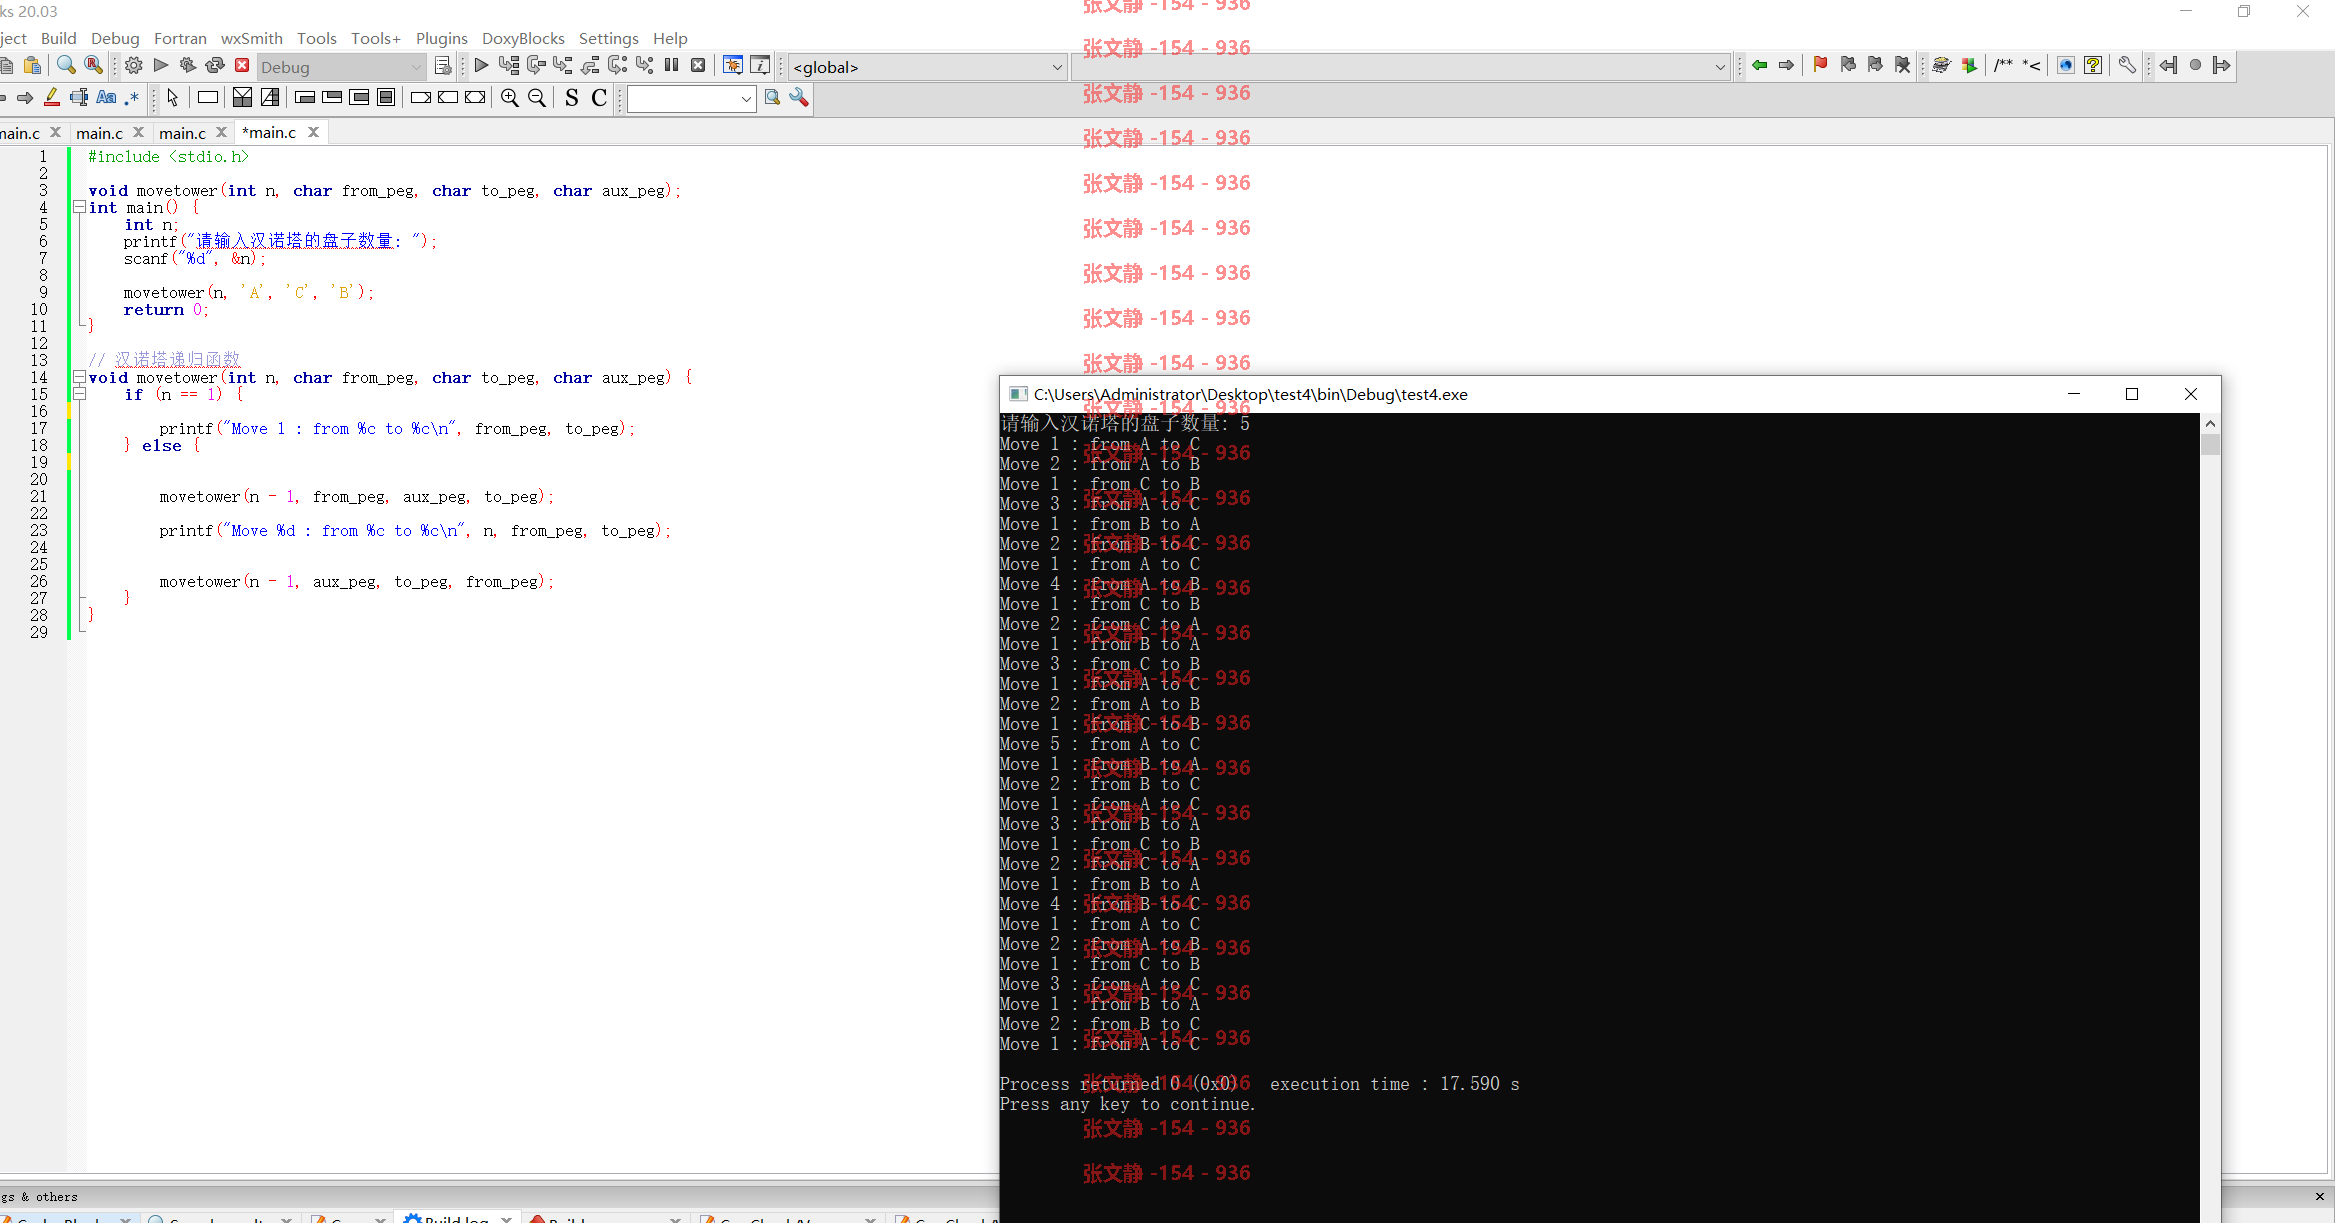Click the DoxyBlocks line comment *< icon
2335x1223 pixels.
click(2031, 66)
